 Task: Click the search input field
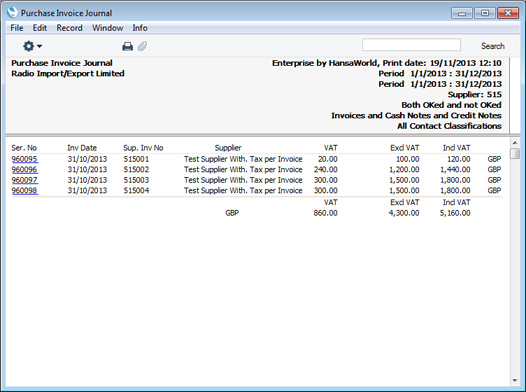(411, 45)
